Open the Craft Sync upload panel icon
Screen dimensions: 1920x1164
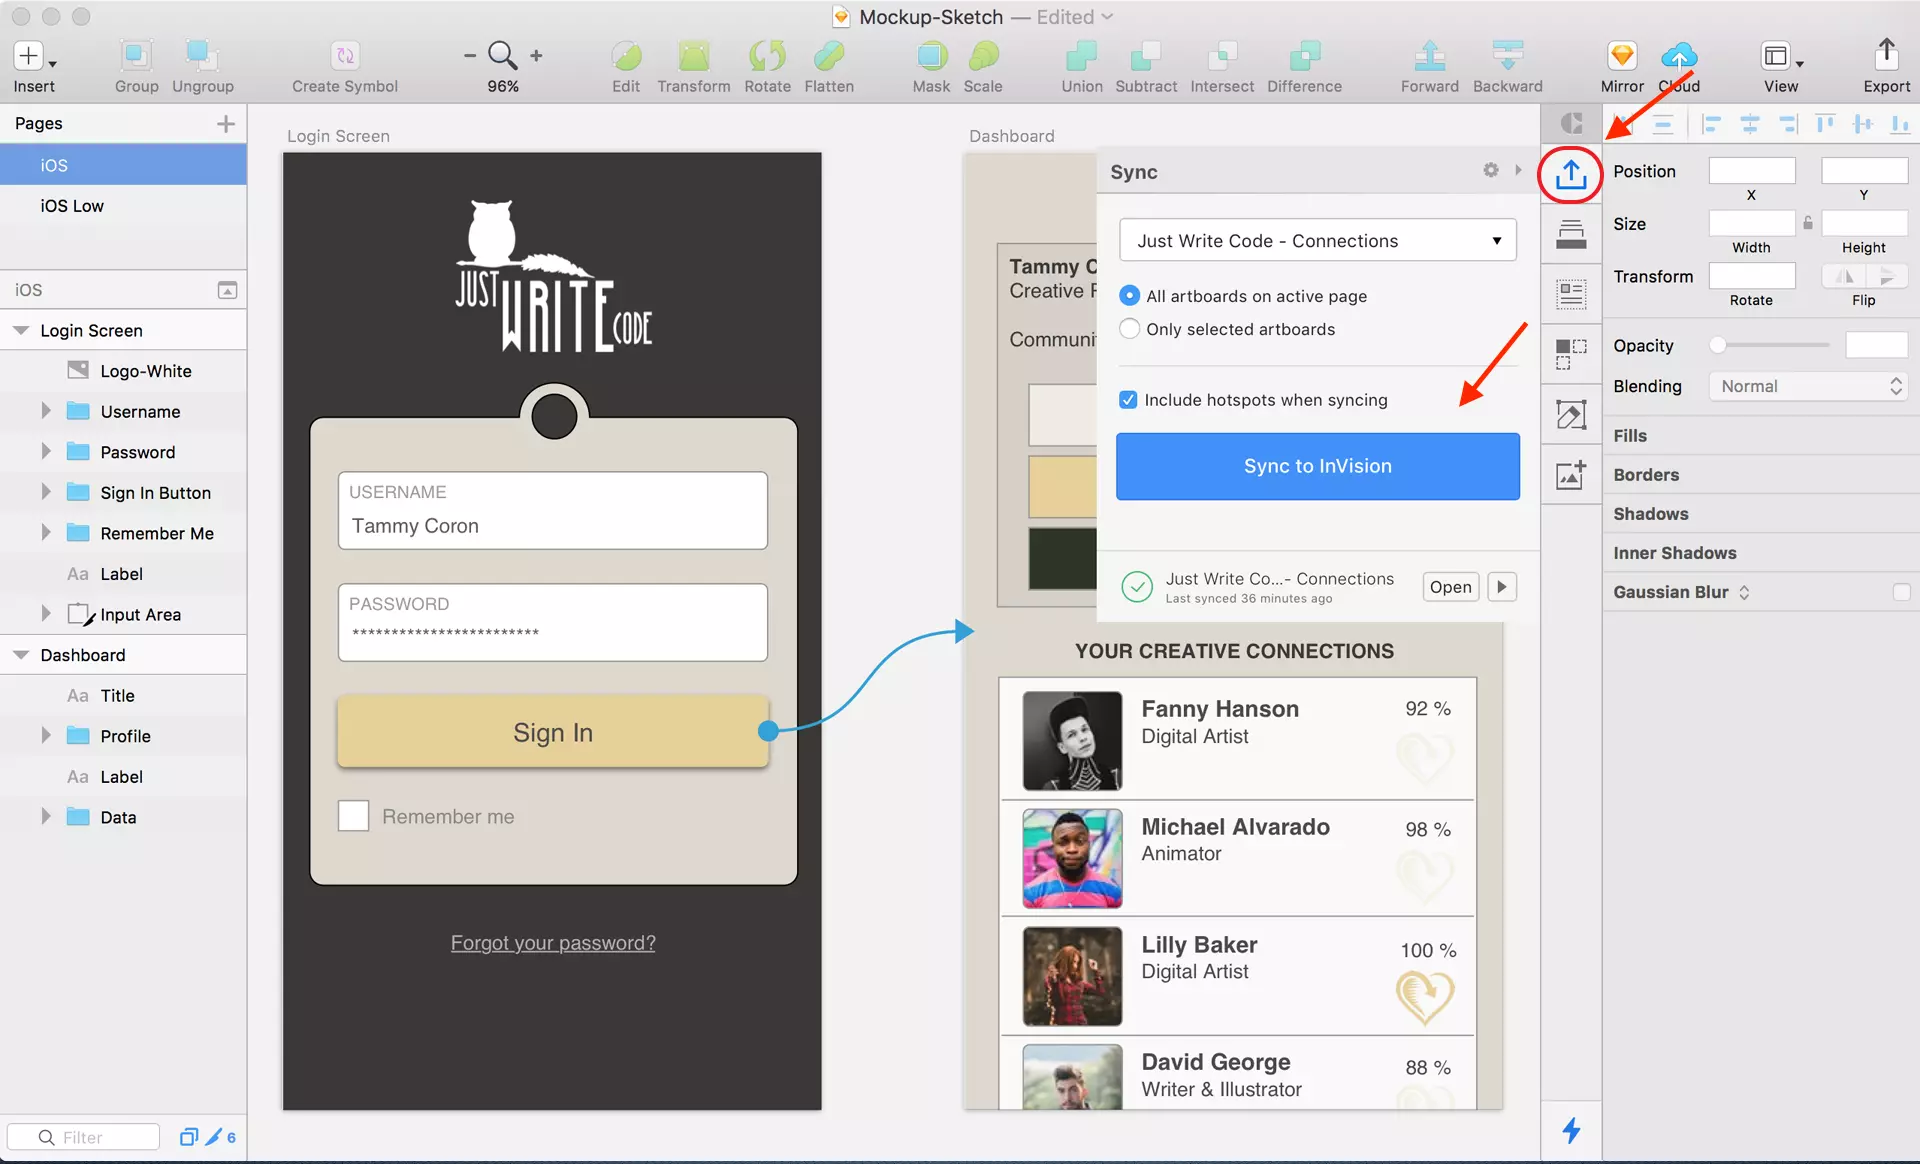1571,174
